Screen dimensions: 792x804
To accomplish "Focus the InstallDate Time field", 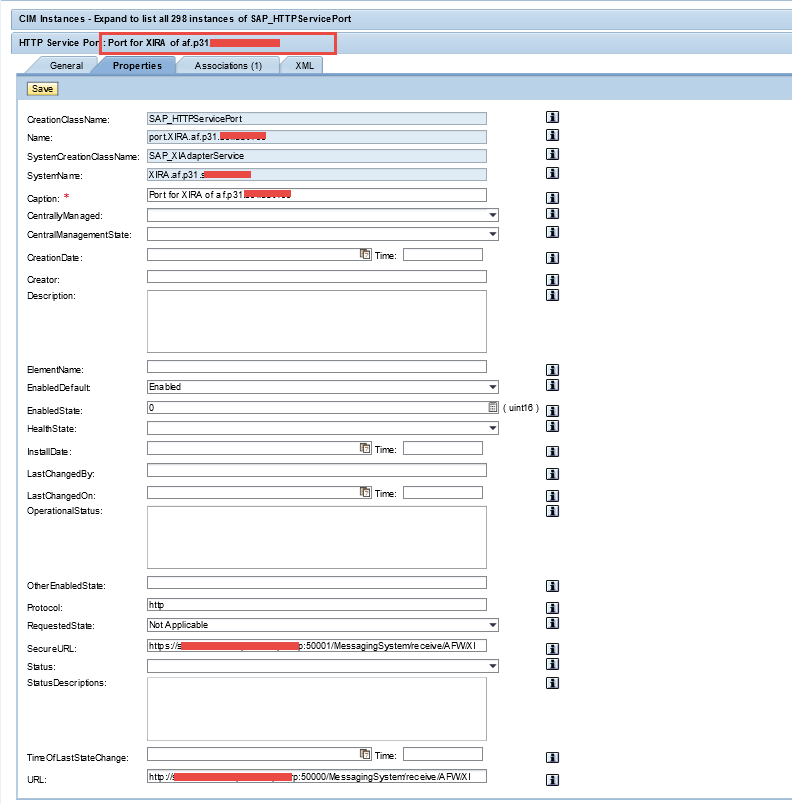I will [x=443, y=448].
